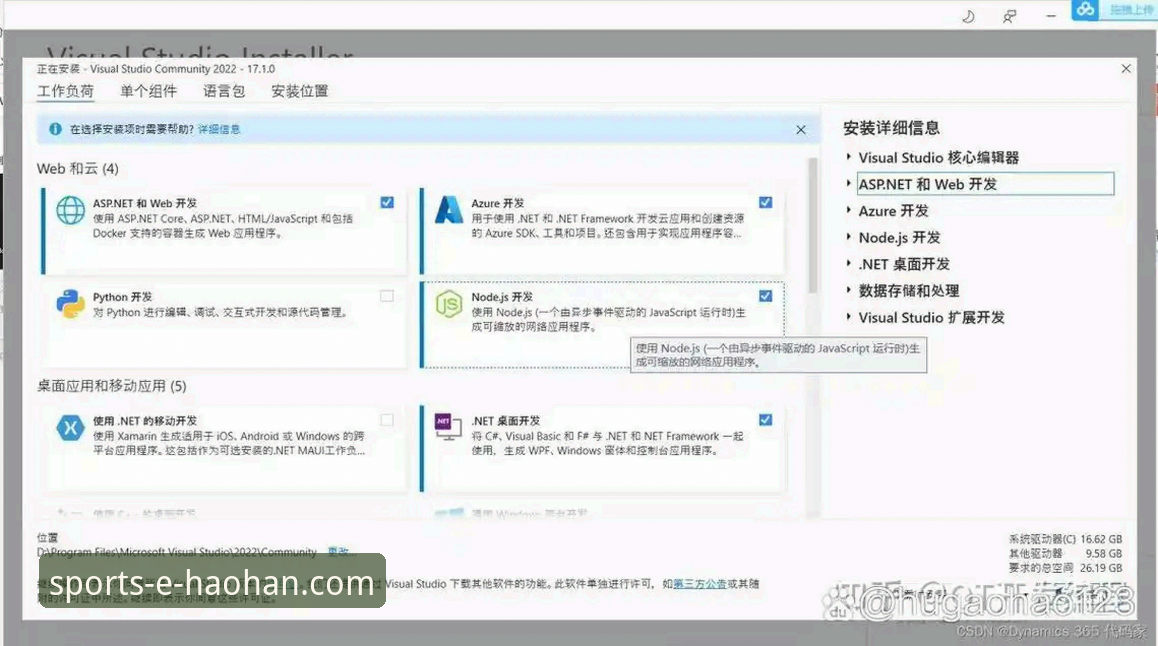Select the Azure 开发 workload card
Viewport: 1158px width, 646px height.
click(x=603, y=230)
